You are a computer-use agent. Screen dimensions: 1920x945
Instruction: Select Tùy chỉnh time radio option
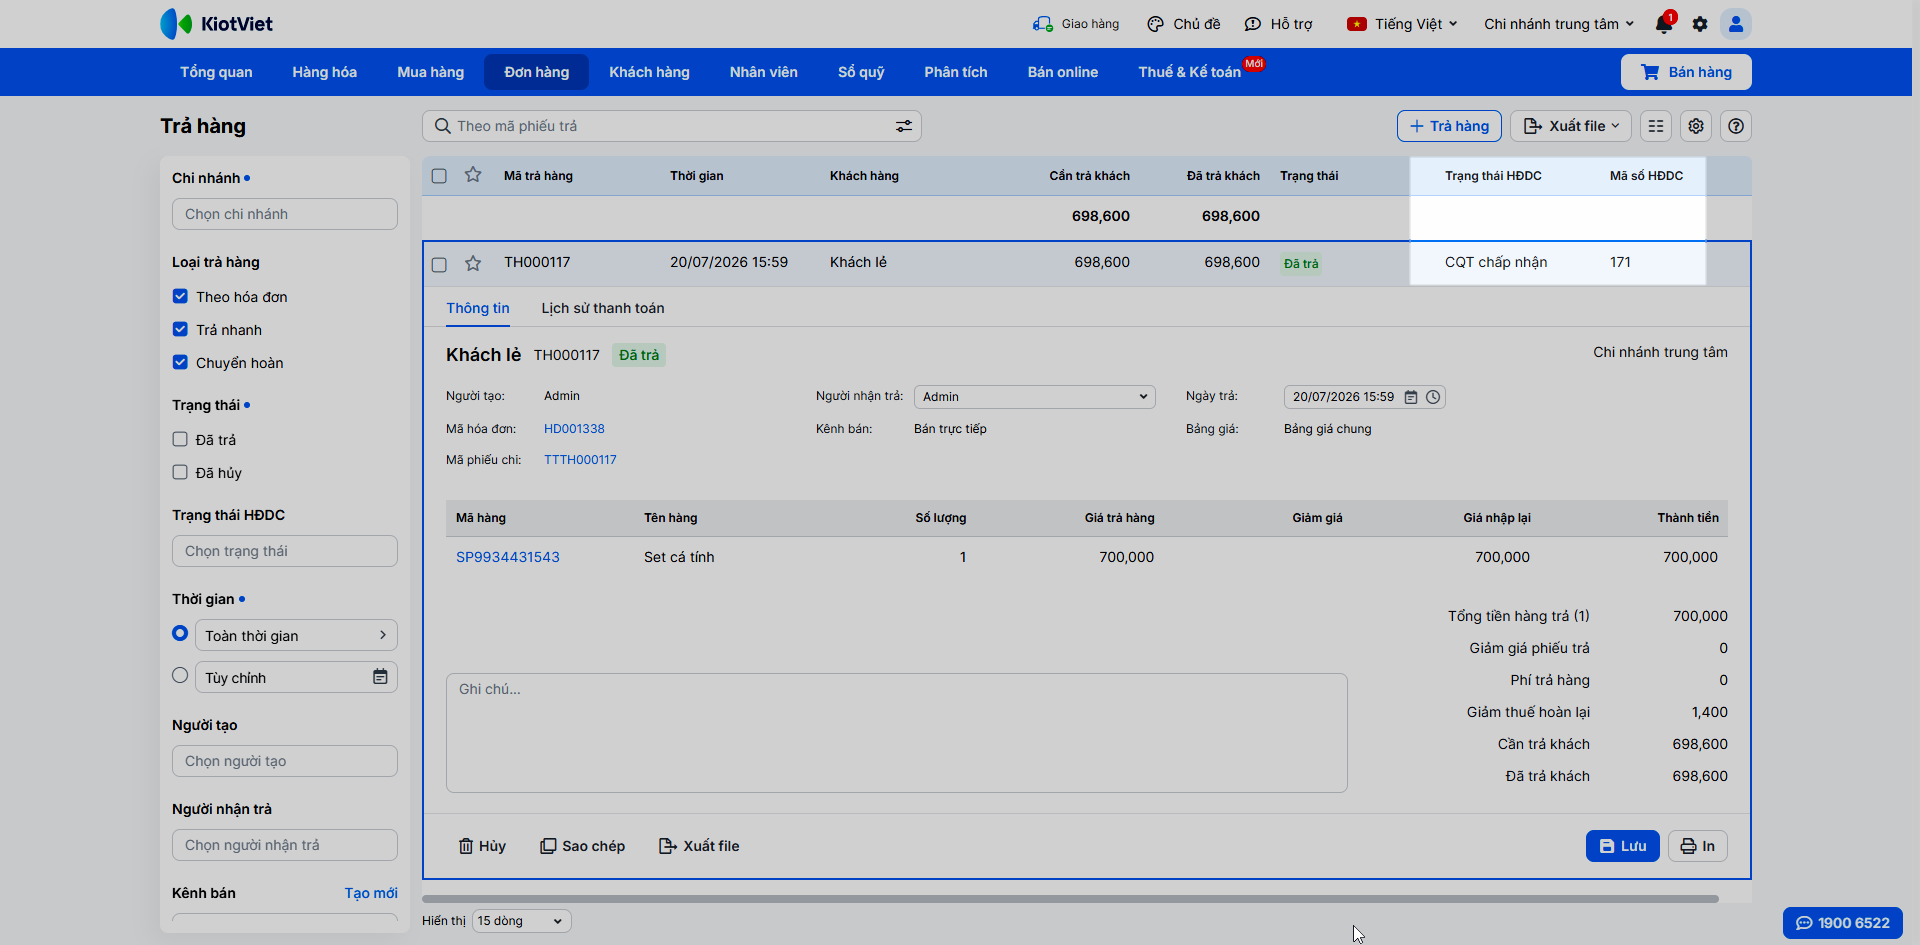180,675
